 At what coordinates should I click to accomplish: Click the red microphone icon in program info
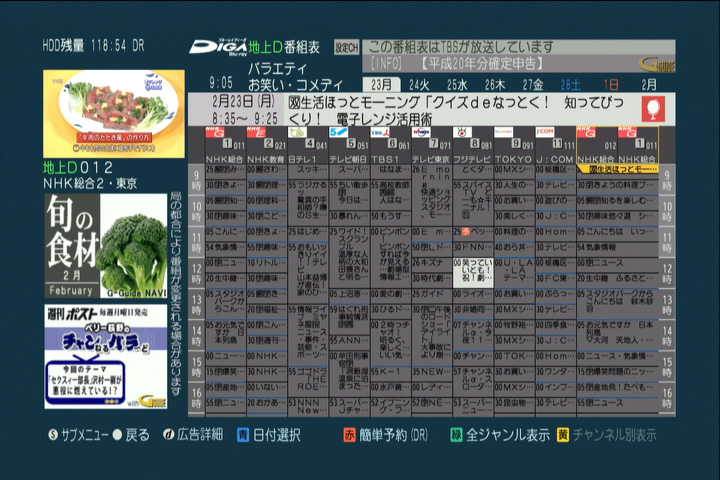653,109
